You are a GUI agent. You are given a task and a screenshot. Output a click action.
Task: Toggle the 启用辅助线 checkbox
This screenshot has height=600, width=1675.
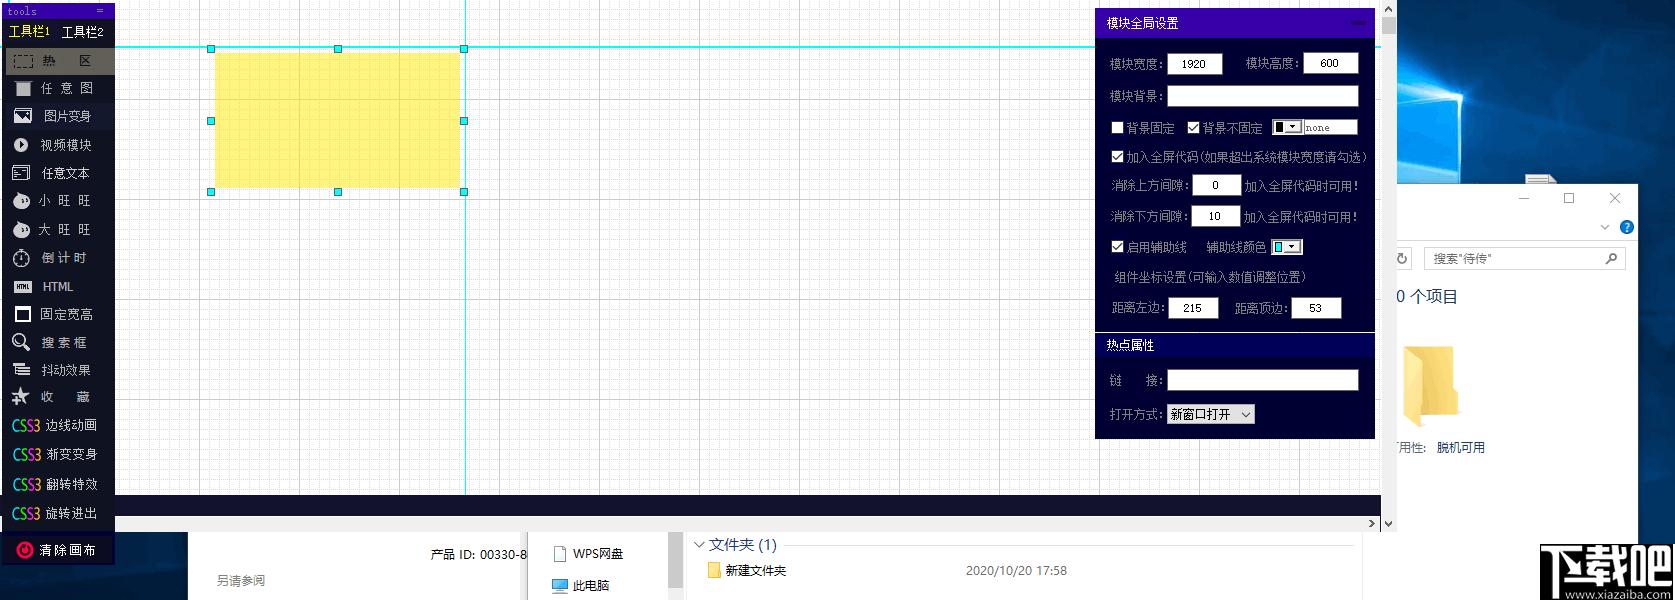point(1118,247)
